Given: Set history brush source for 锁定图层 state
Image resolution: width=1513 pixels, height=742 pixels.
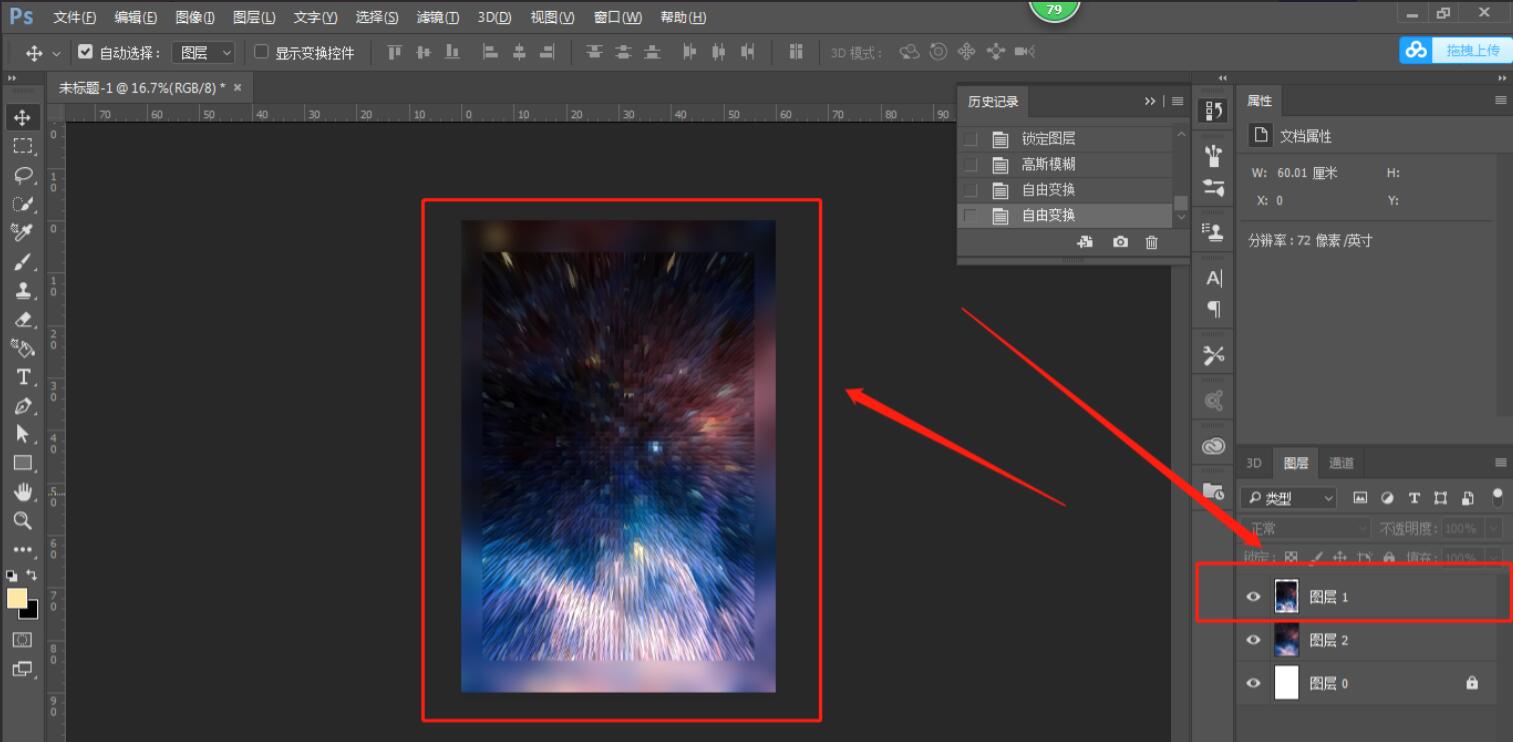Looking at the screenshot, I should tap(970, 139).
